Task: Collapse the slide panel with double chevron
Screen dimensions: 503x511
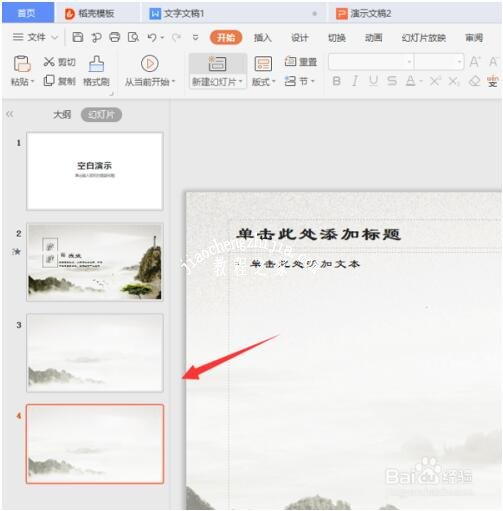Action: coord(10,114)
